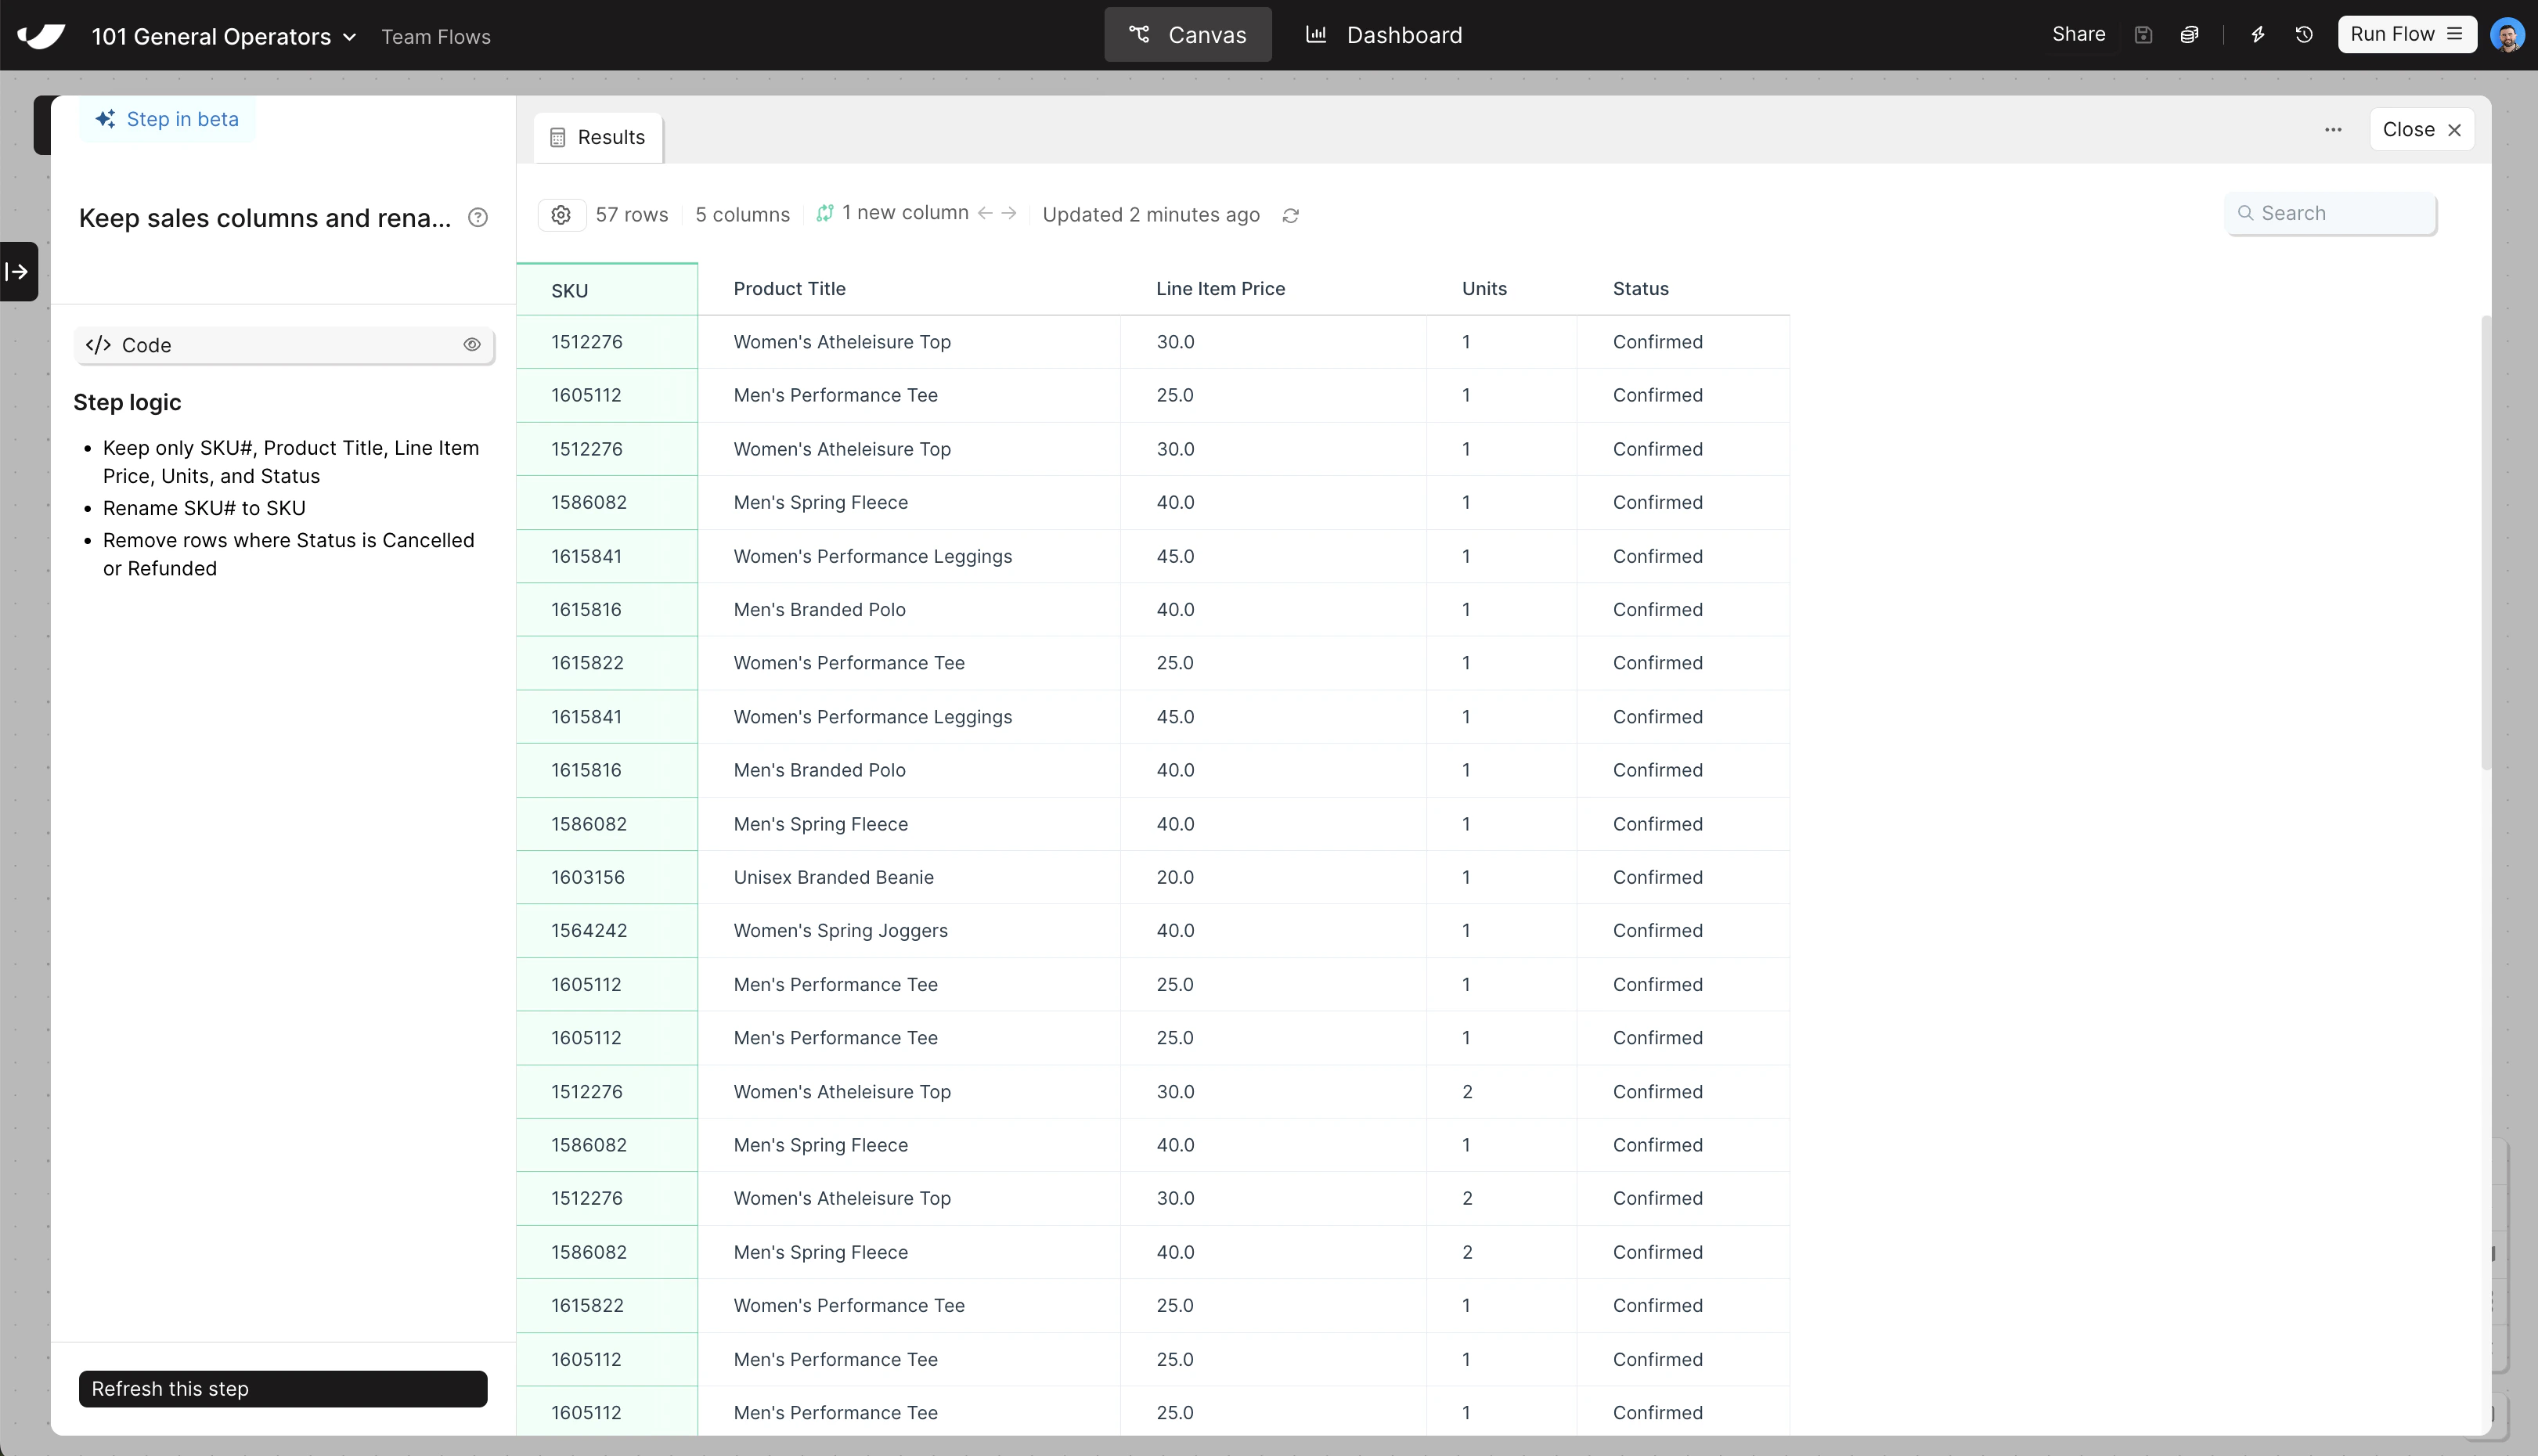
Task: Click the results table vertical scrollbar
Action: (x=2486, y=543)
